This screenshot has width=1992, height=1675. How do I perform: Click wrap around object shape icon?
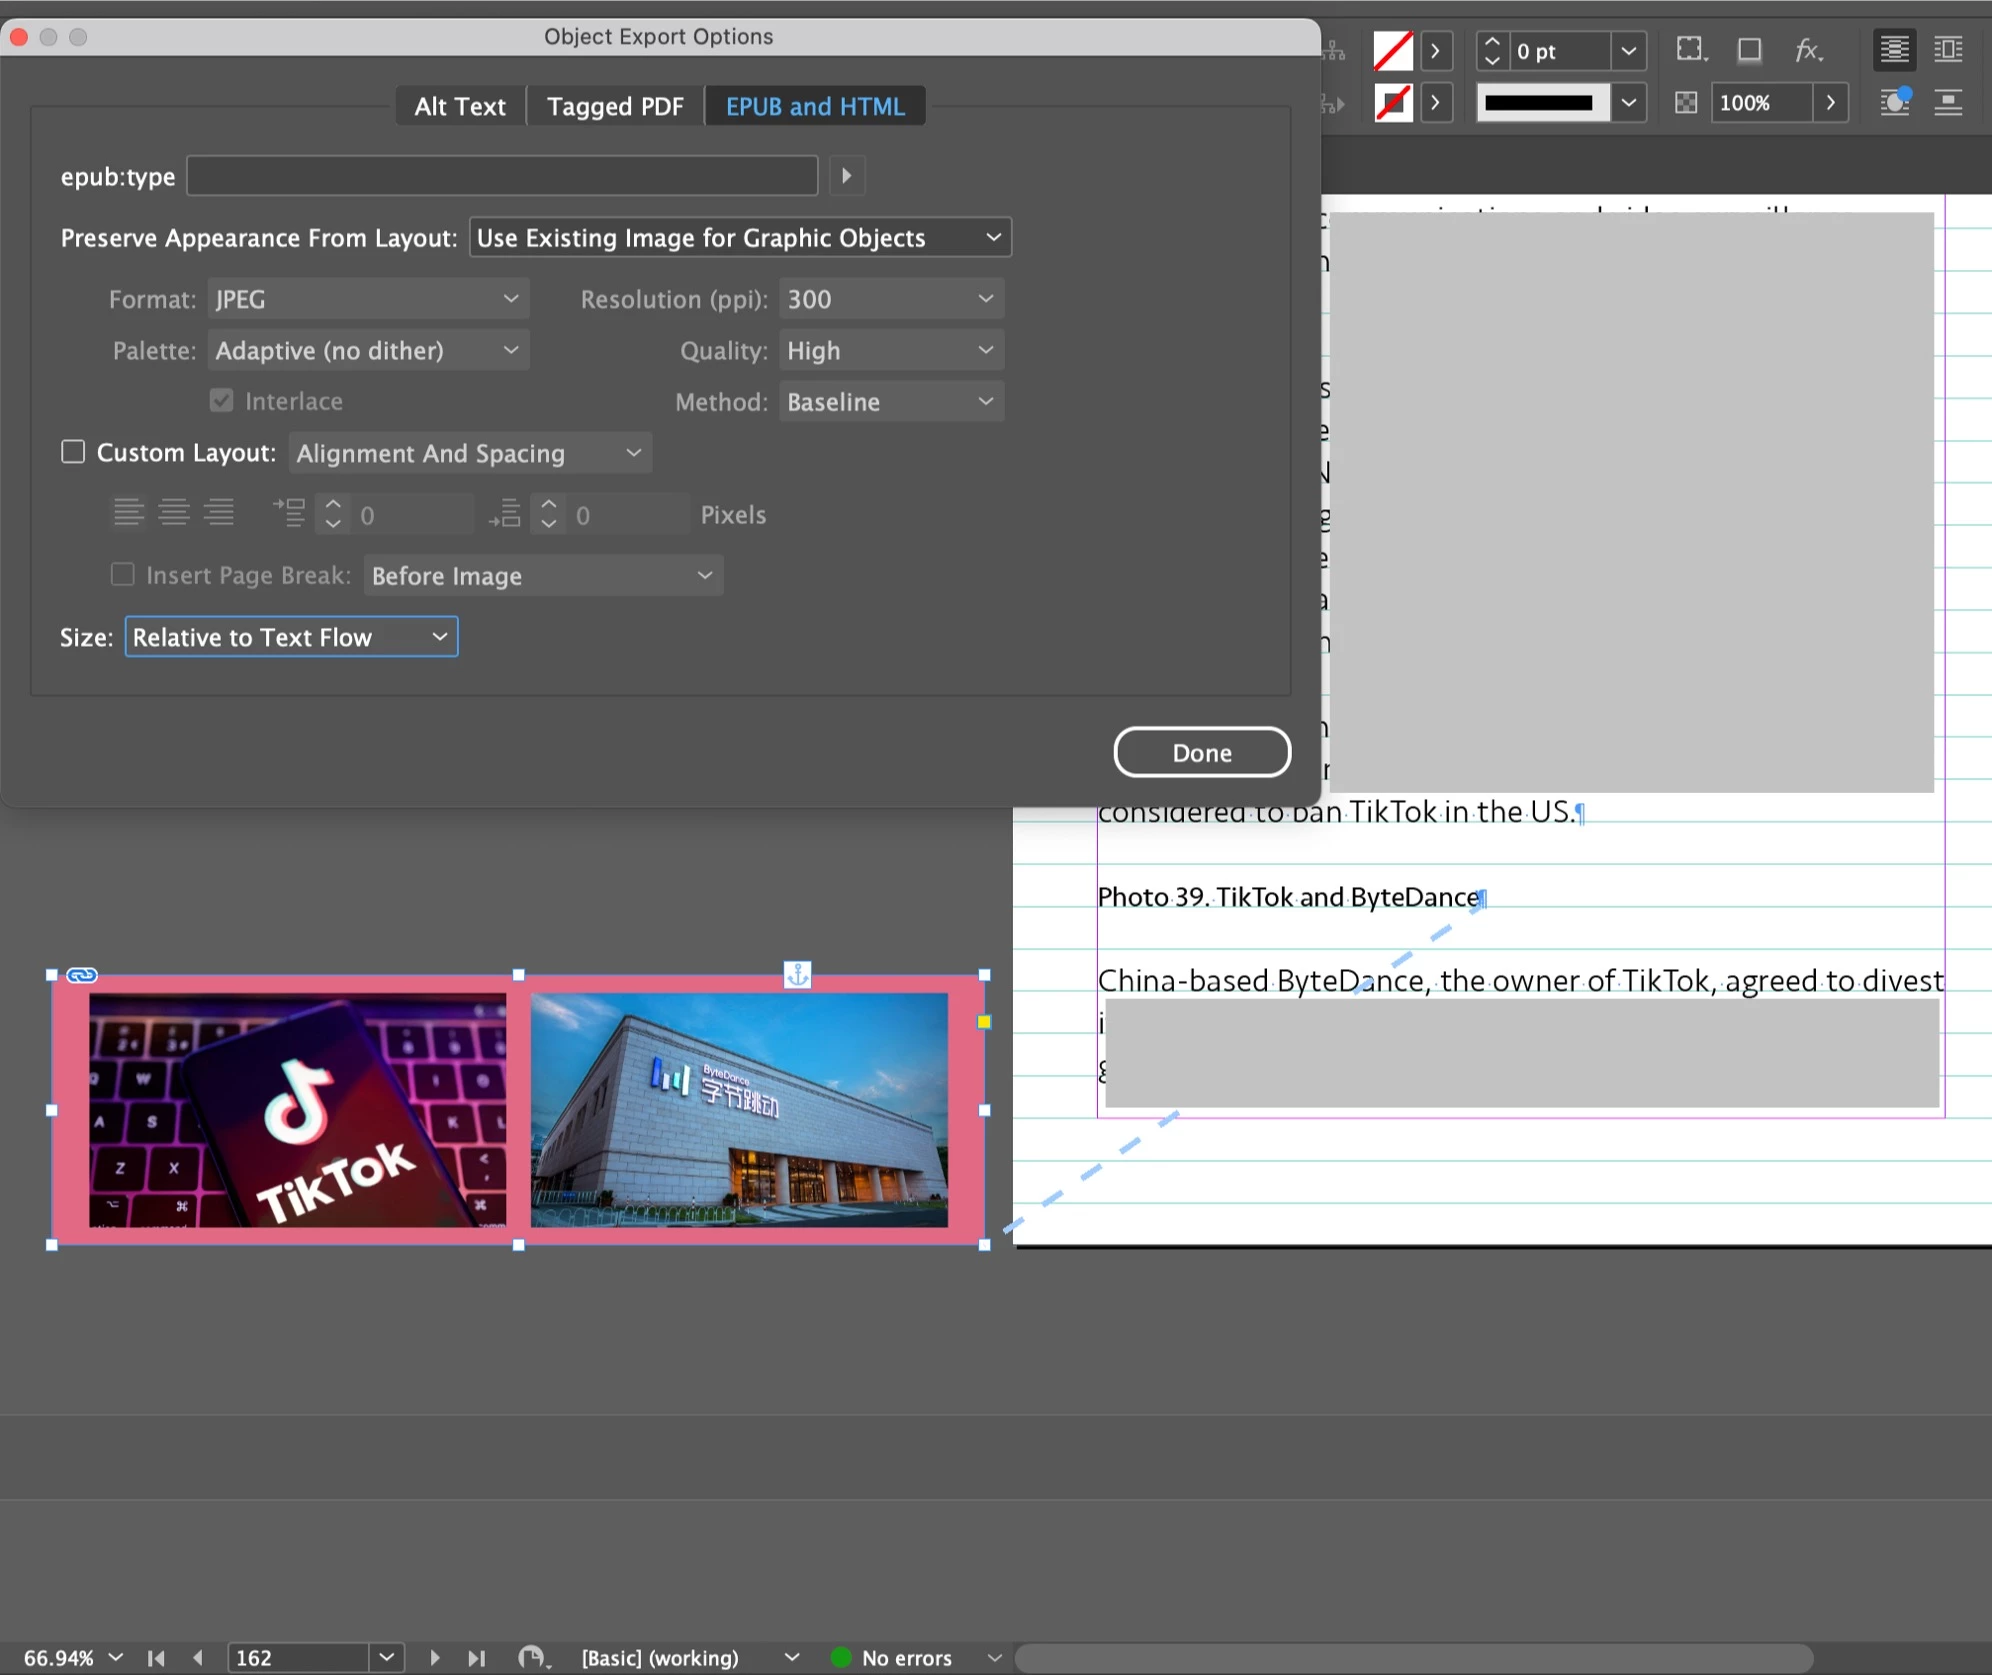[x=1894, y=102]
